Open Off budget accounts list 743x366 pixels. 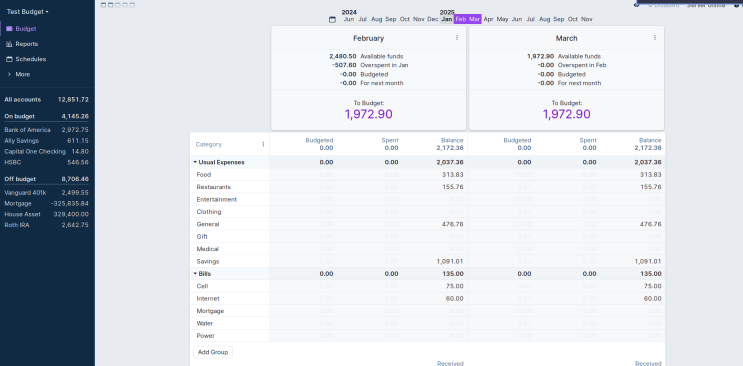point(46,179)
